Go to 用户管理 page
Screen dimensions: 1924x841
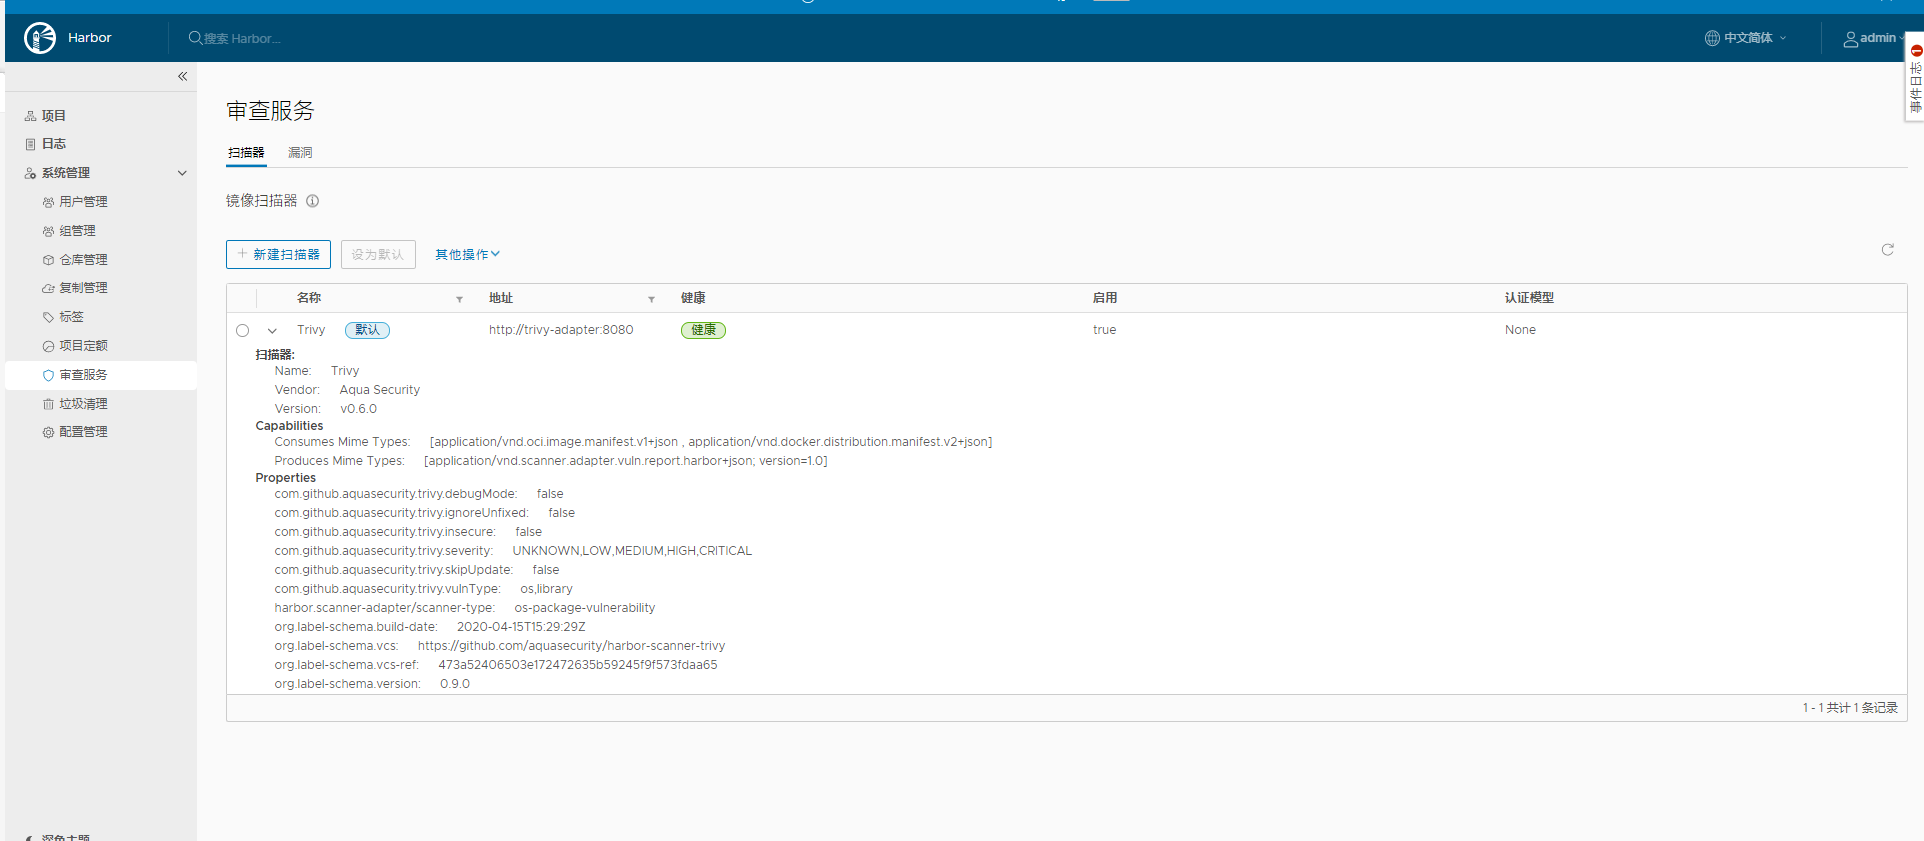tap(83, 202)
